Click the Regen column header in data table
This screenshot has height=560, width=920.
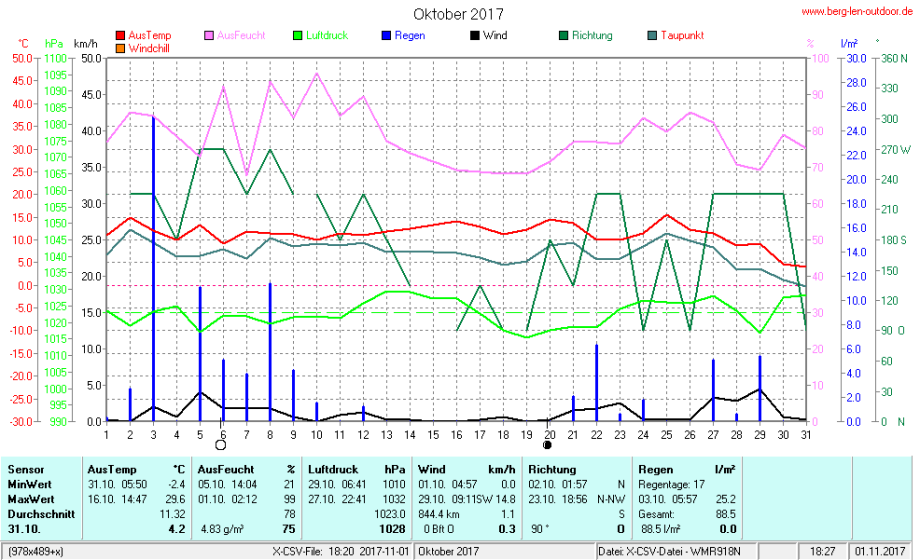[x=655, y=469]
